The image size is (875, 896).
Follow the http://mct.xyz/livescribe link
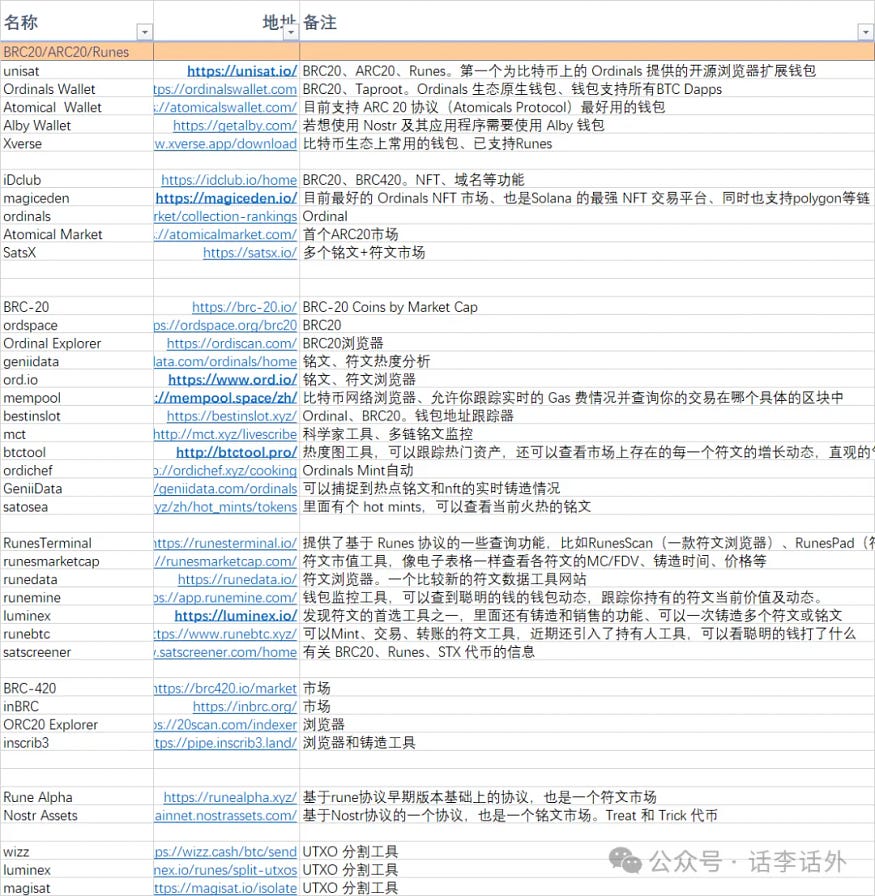coord(225,434)
